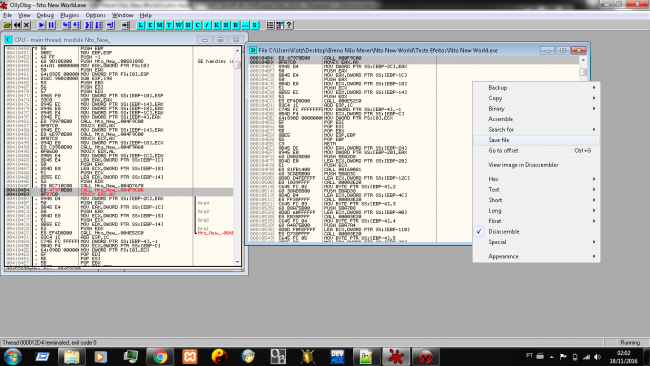This screenshot has height=366, width=650.
Task: Toggle the checked Disassemble view option
Action: coord(536,231)
